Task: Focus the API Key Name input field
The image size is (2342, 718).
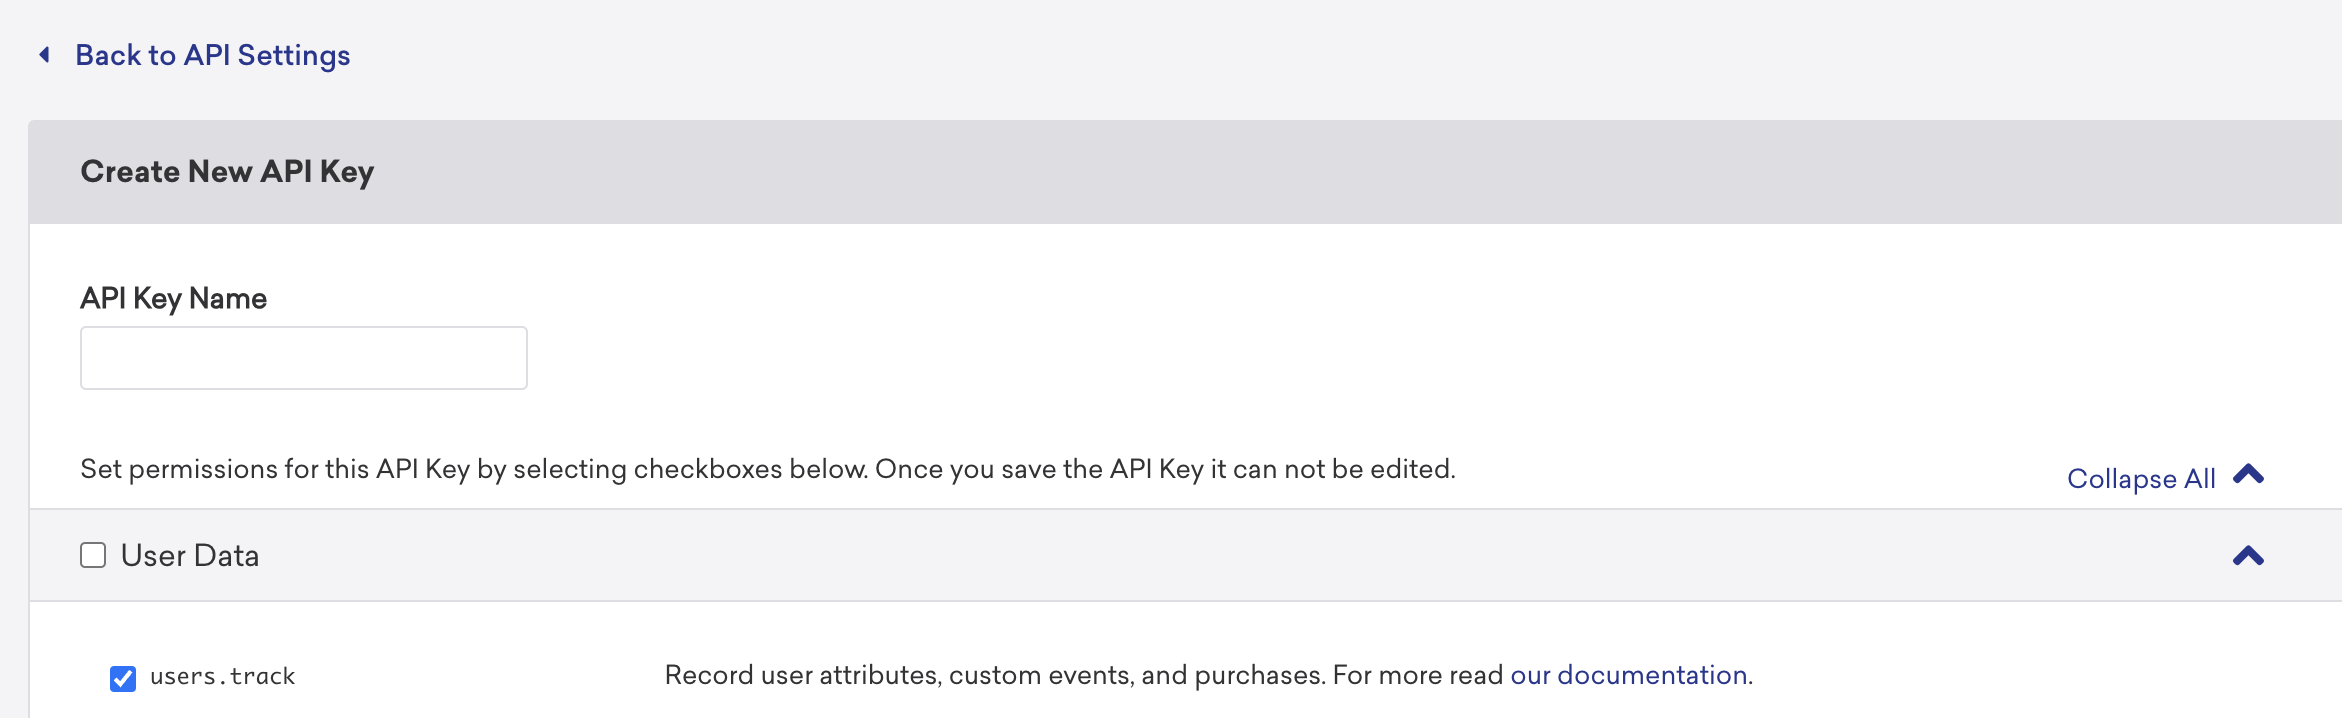Action: (303, 358)
